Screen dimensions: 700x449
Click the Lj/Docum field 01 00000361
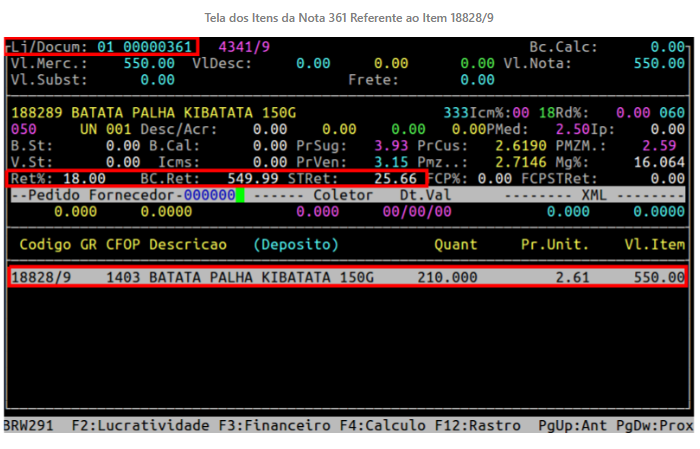tap(140, 47)
